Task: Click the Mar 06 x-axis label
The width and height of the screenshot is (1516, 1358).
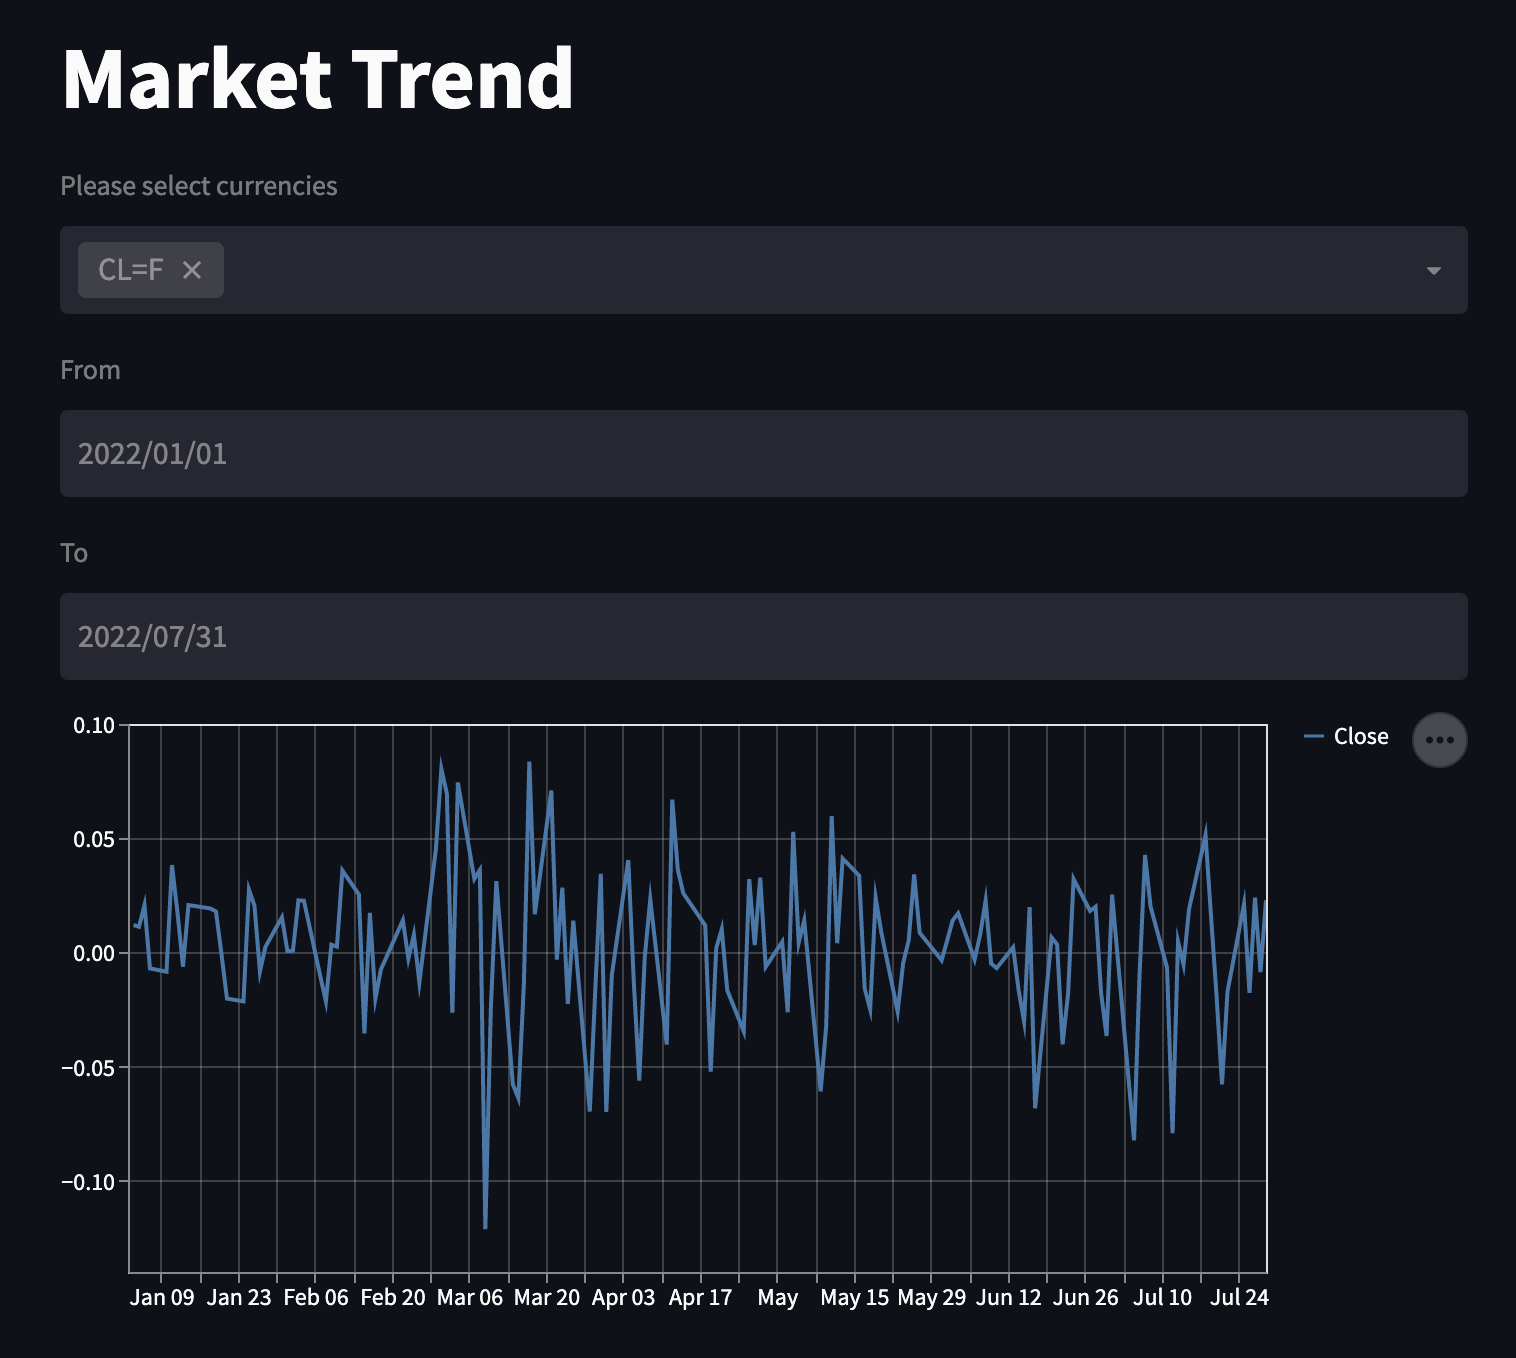Action: click(470, 1297)
